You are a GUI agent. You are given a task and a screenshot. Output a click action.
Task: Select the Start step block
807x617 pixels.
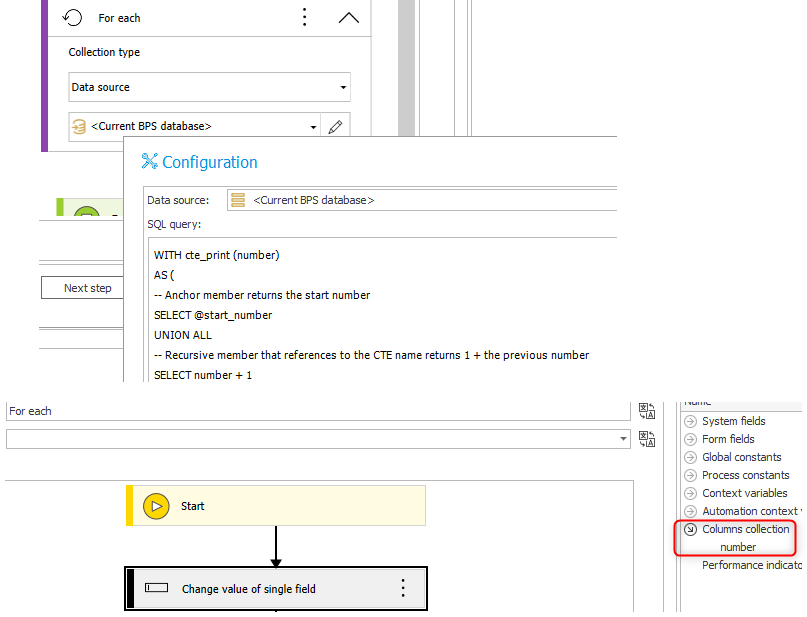[276, 506]
